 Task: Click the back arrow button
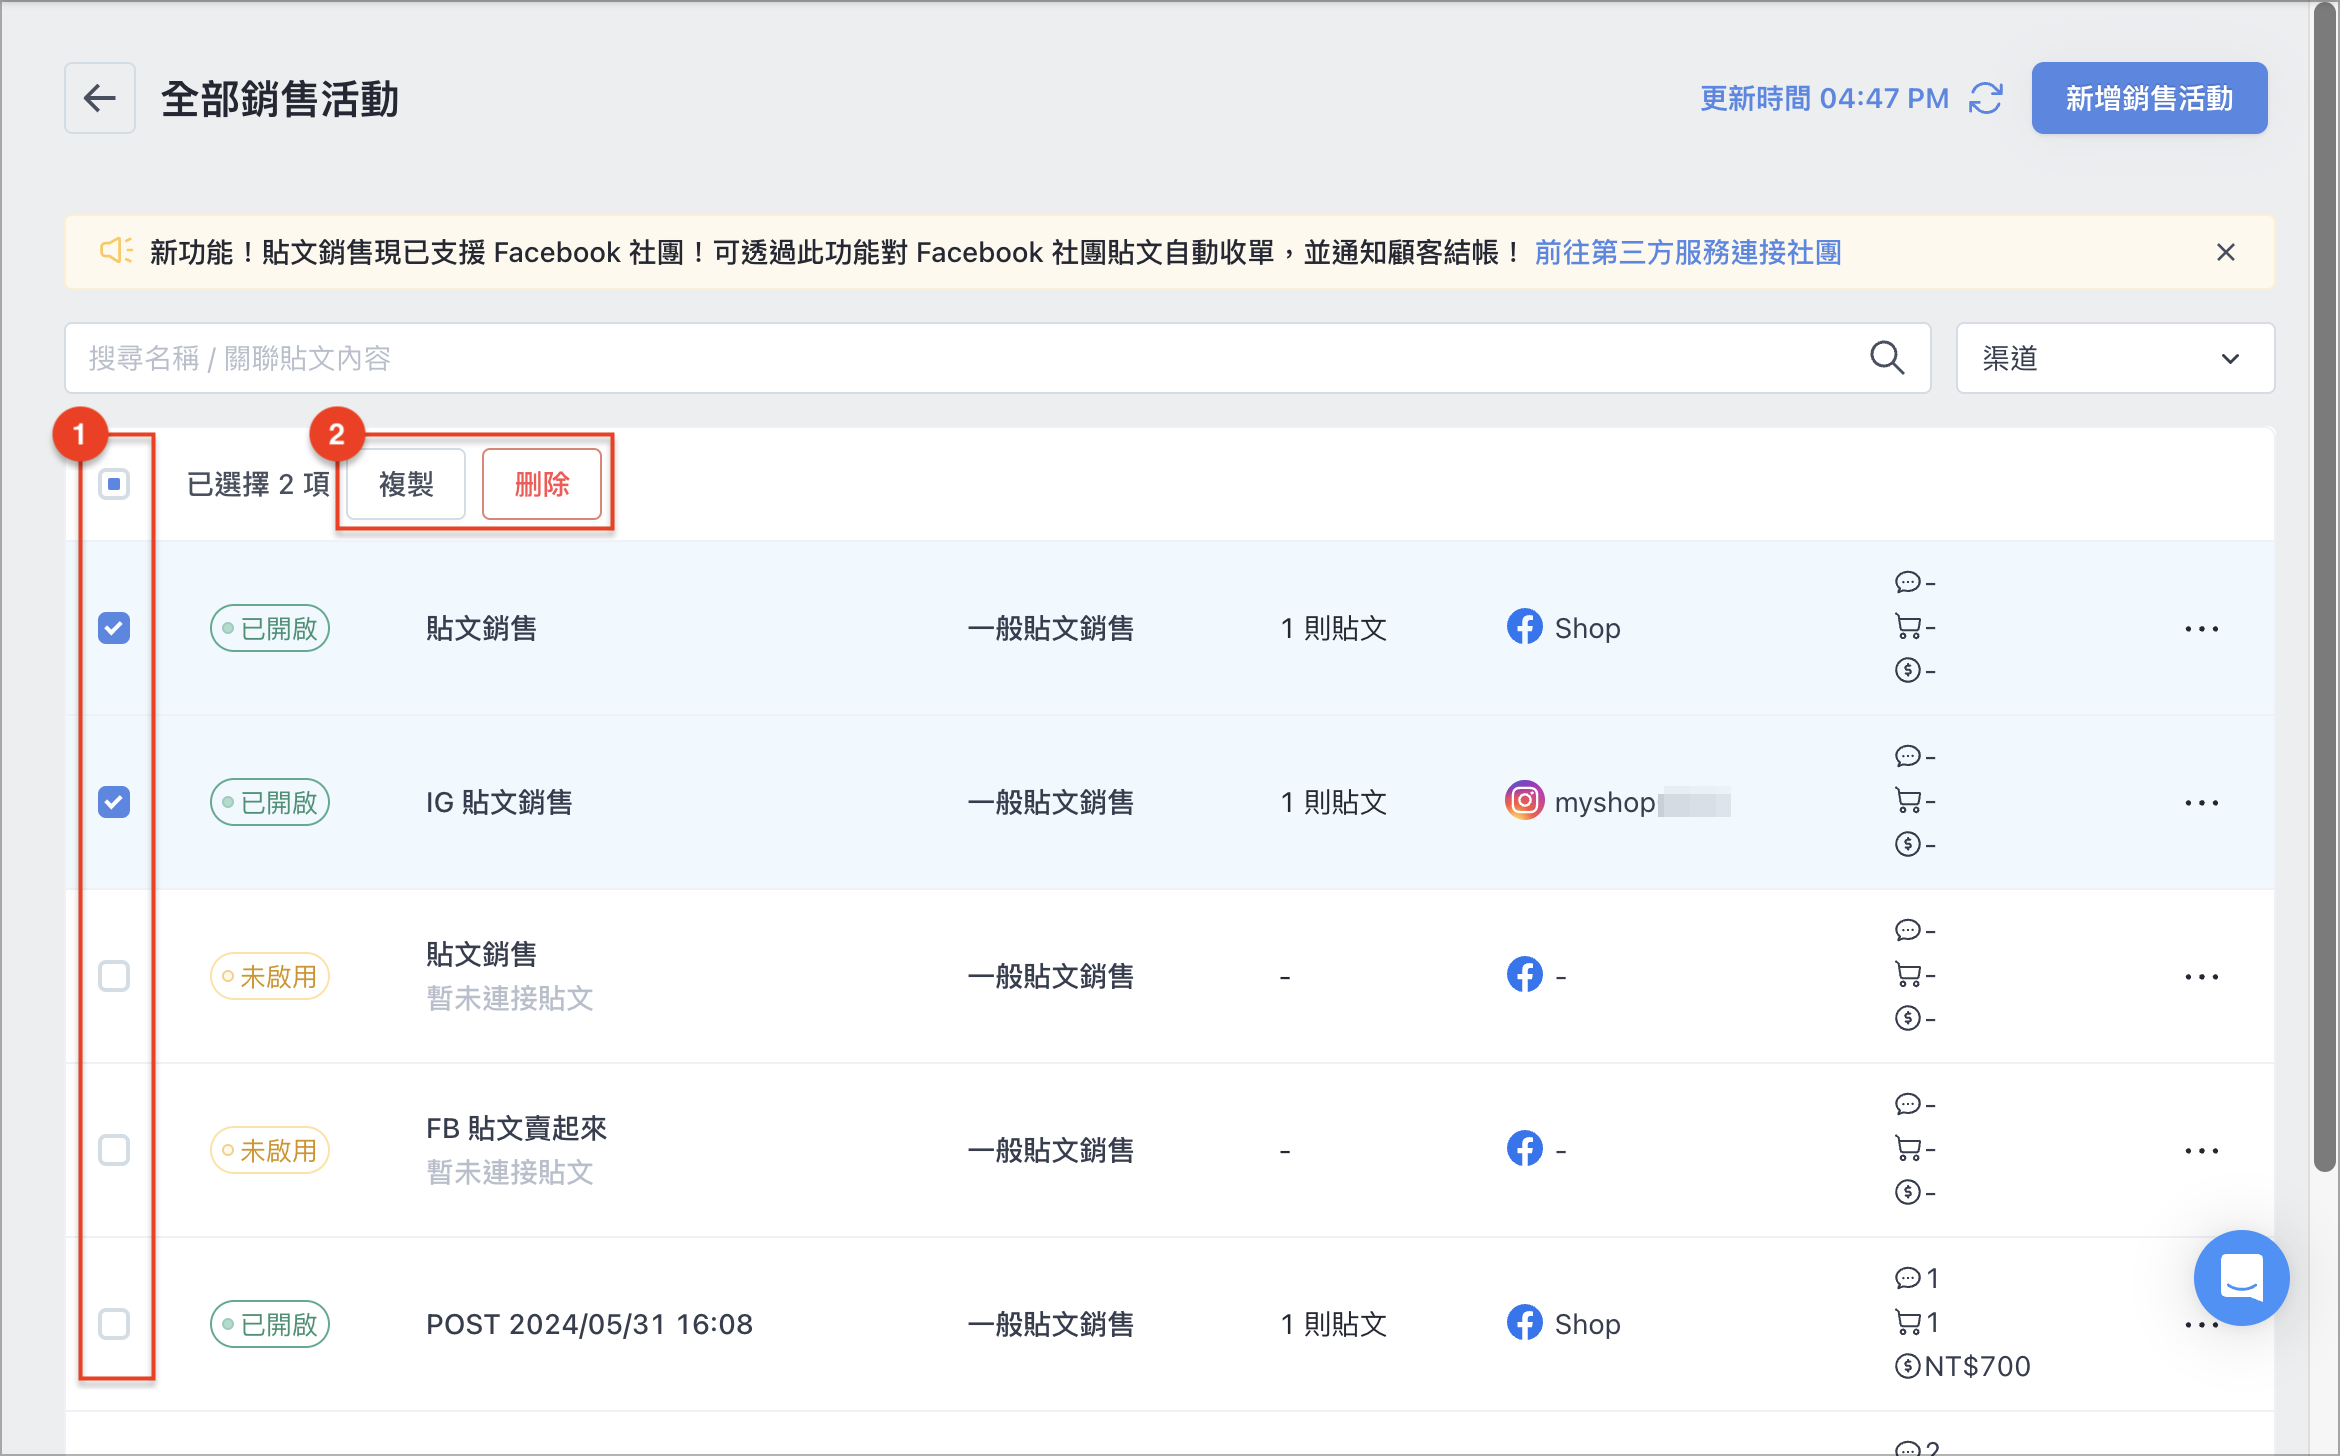coord(99,98)
